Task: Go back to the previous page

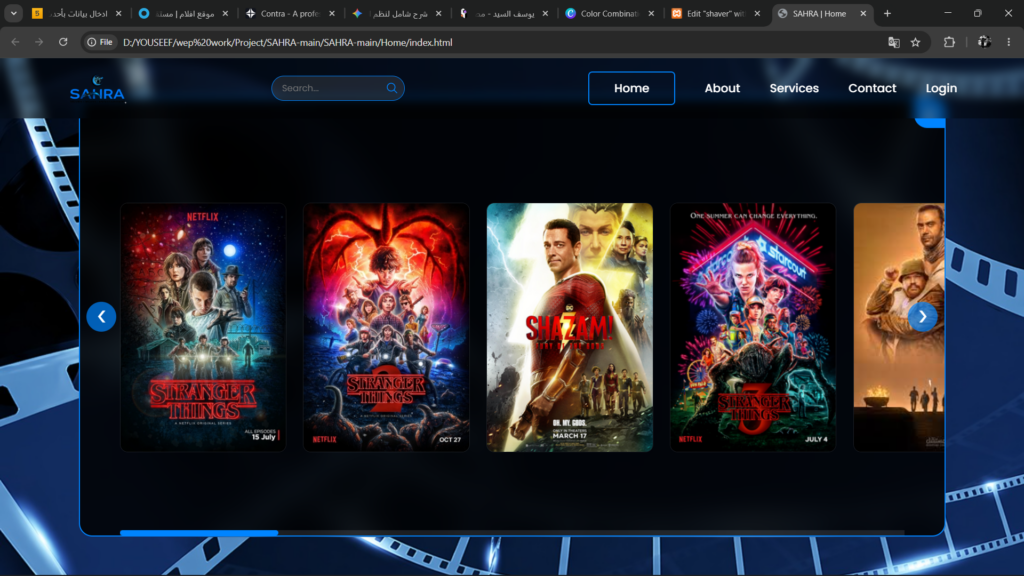Action: click(15, 42)
